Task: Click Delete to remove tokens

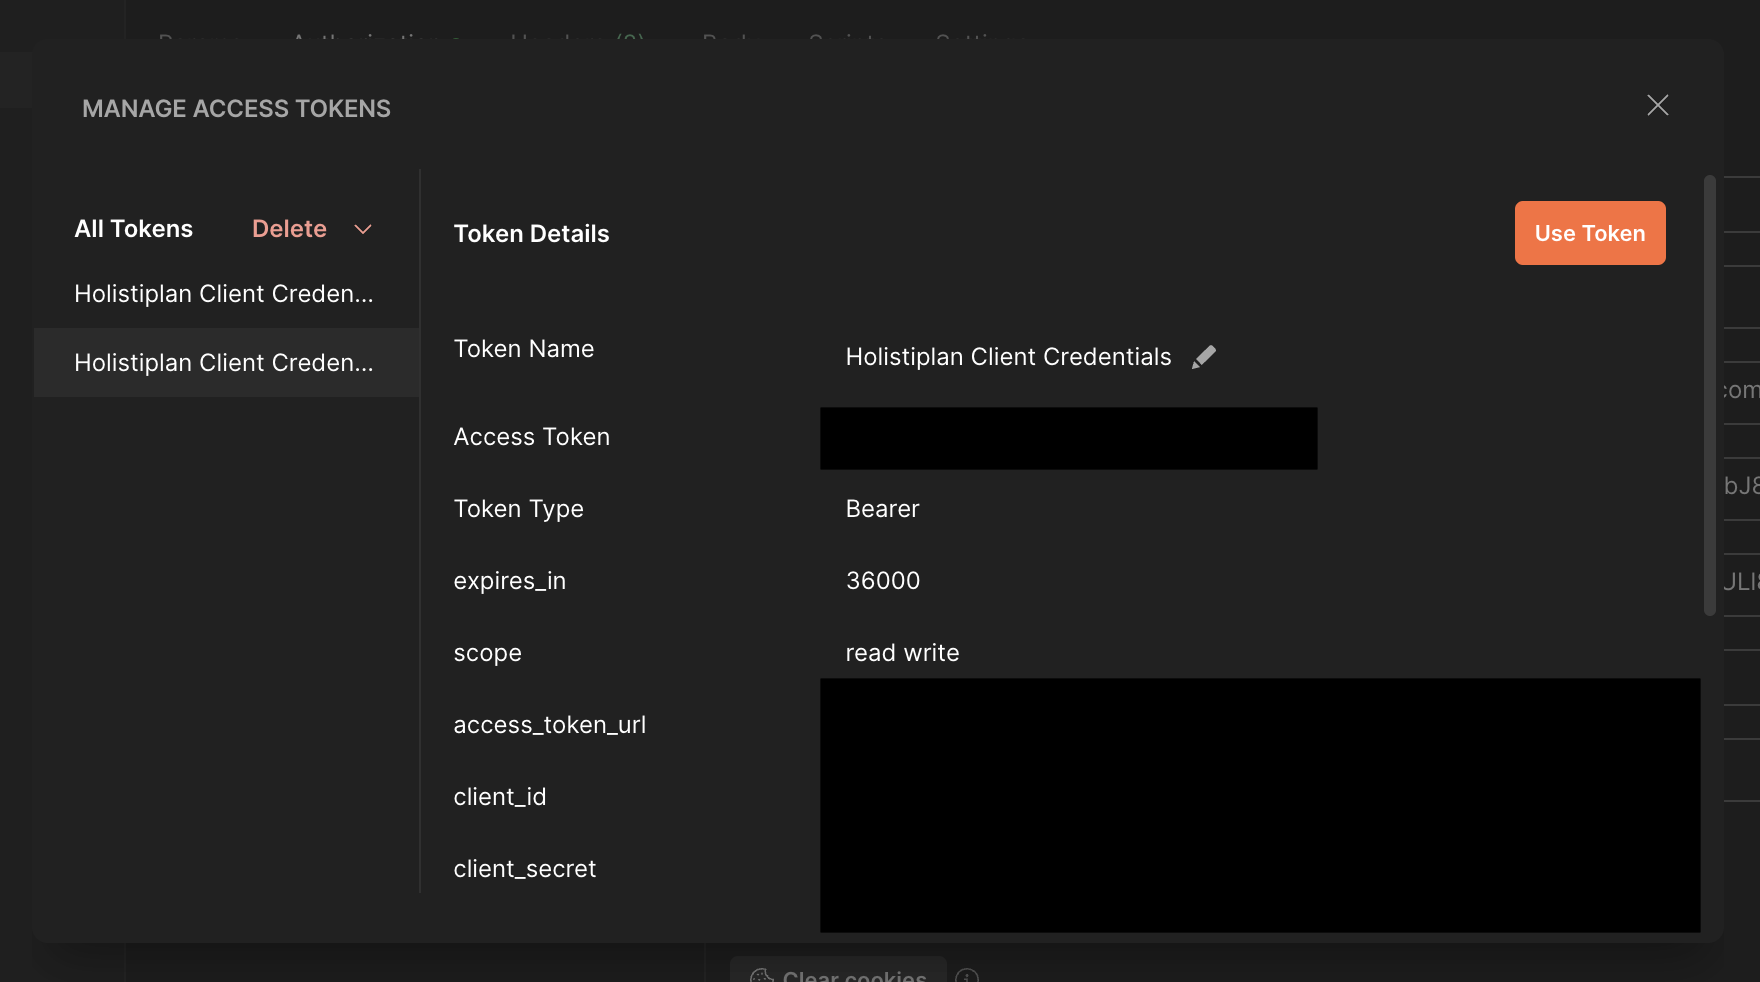Action: (289, 229)
